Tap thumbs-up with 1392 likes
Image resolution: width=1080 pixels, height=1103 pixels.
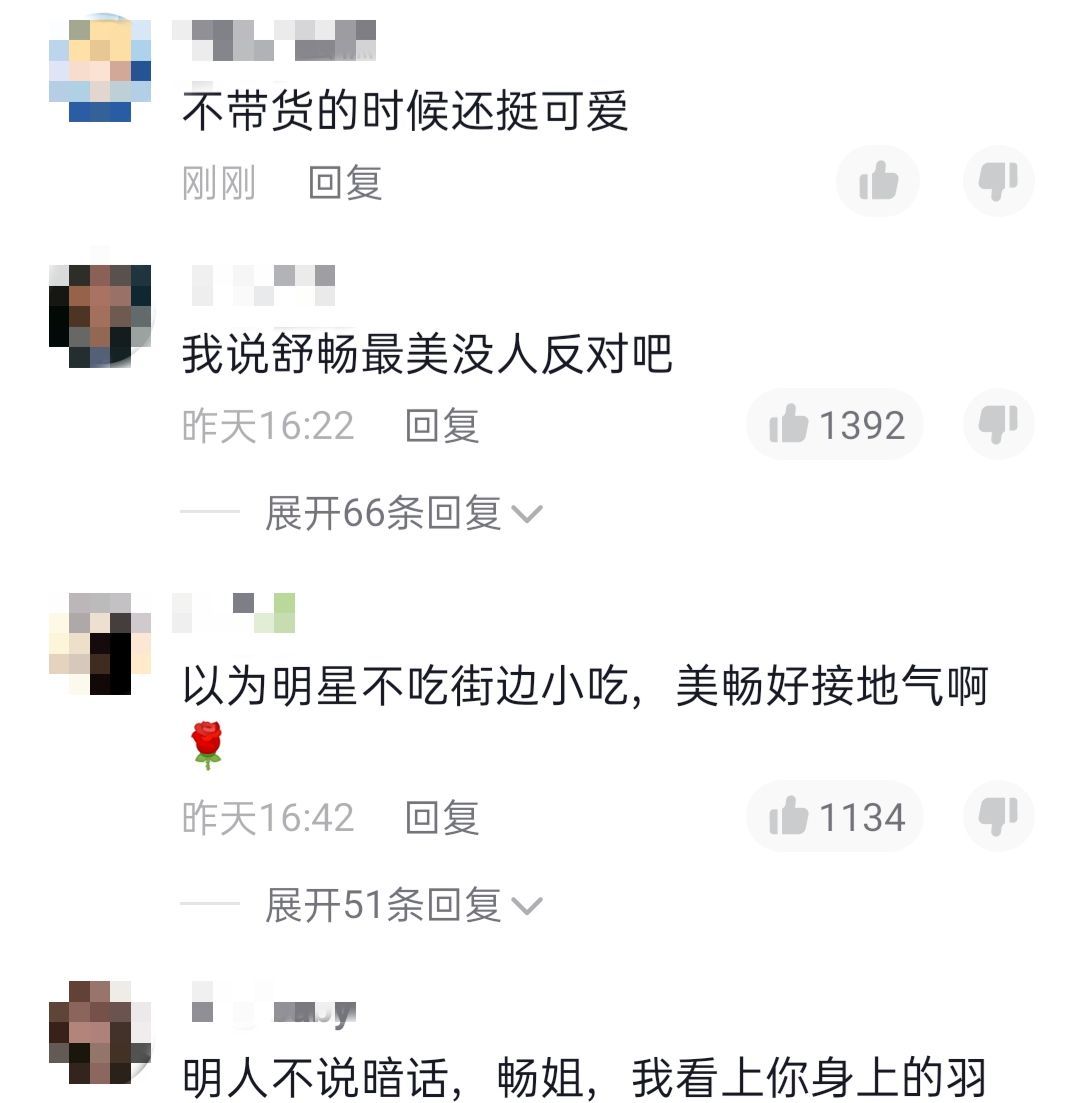[835, 424]
